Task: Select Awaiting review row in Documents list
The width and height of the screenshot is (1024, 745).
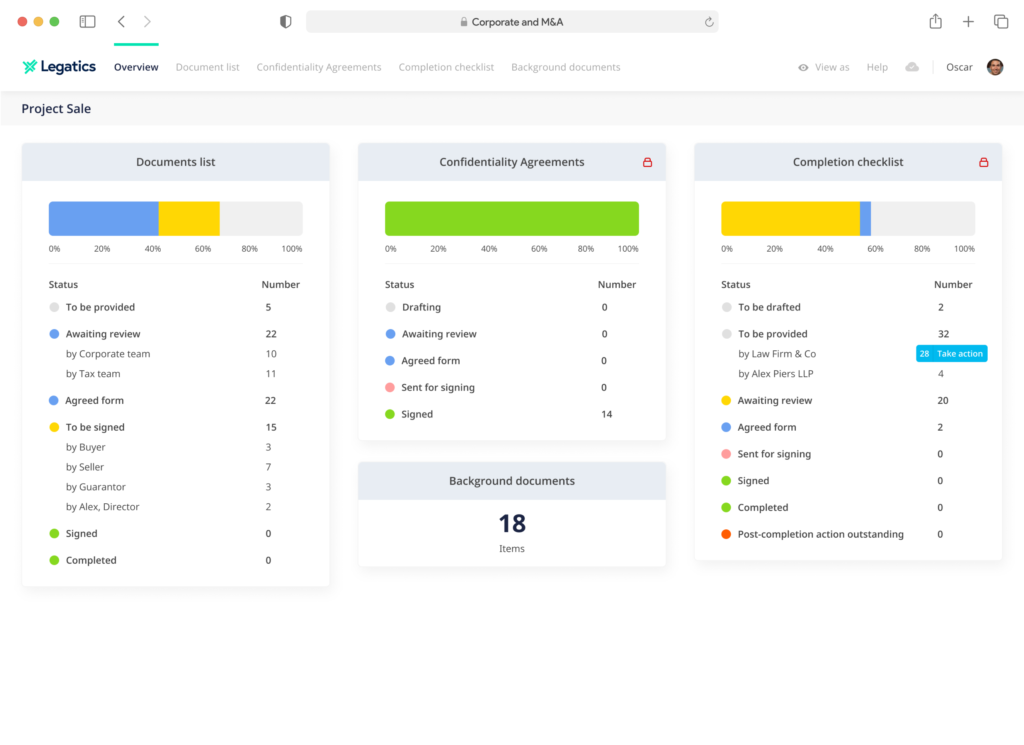Action: click(x=176, y=334)
